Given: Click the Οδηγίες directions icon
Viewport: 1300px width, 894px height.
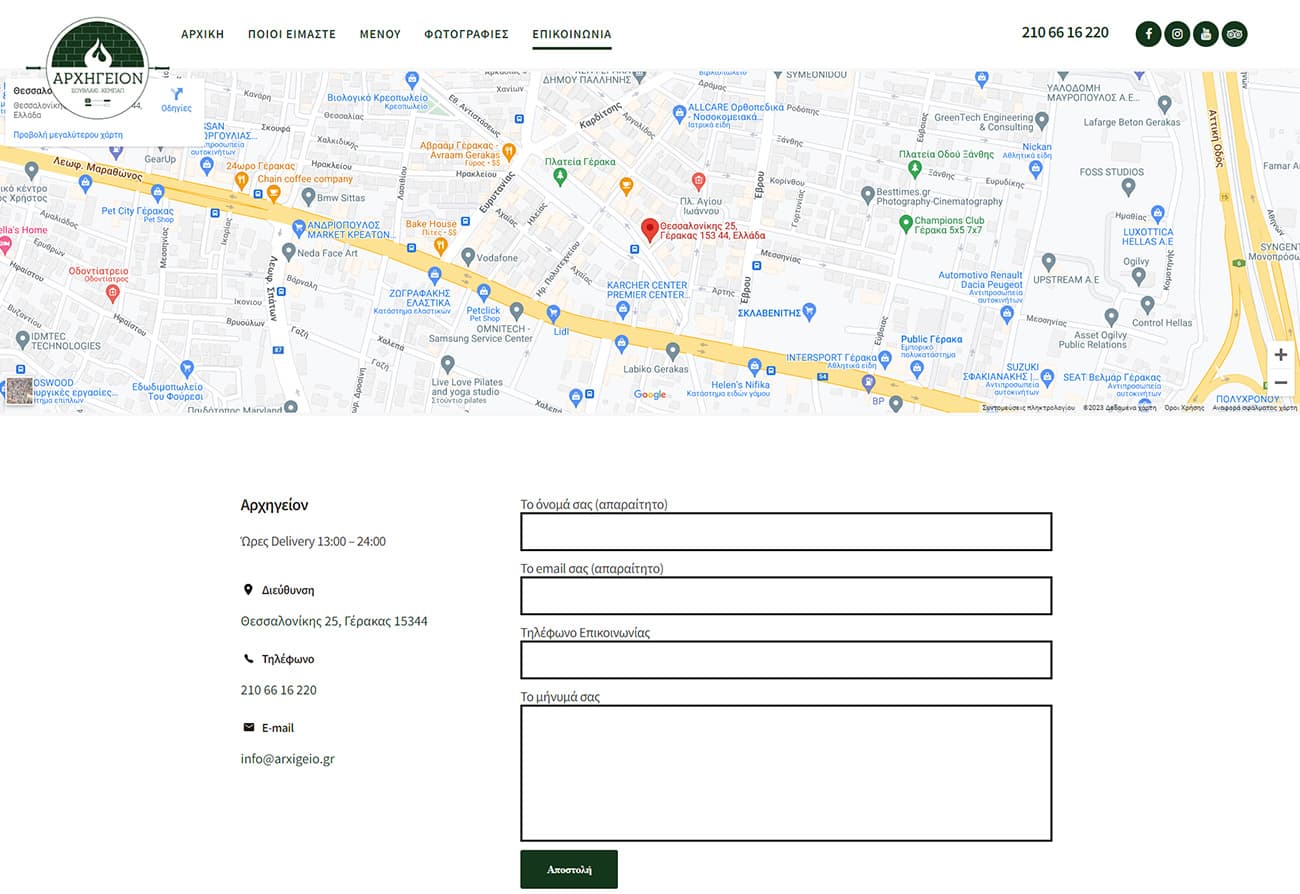Looking at the screenshot, I should [176, 99].
